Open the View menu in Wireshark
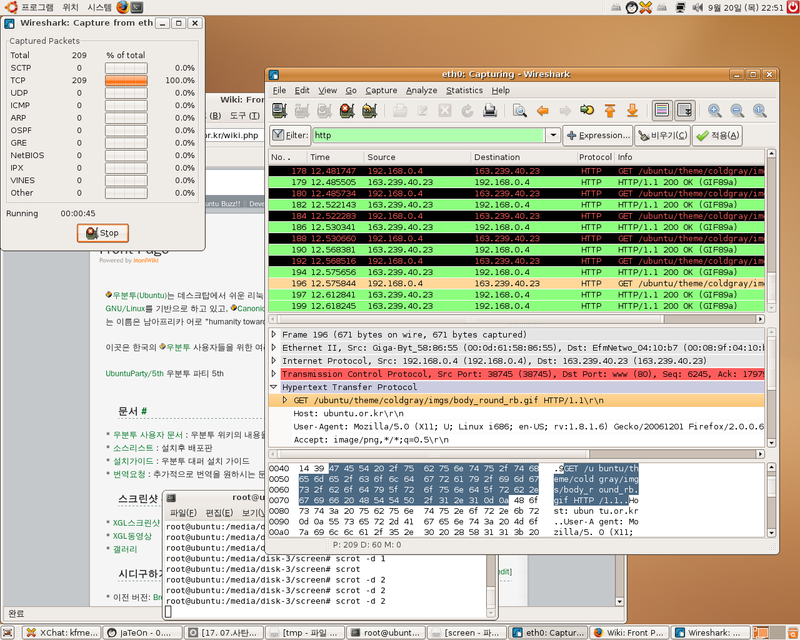Viewport: 800px width, 640px height. click(328, 90)
